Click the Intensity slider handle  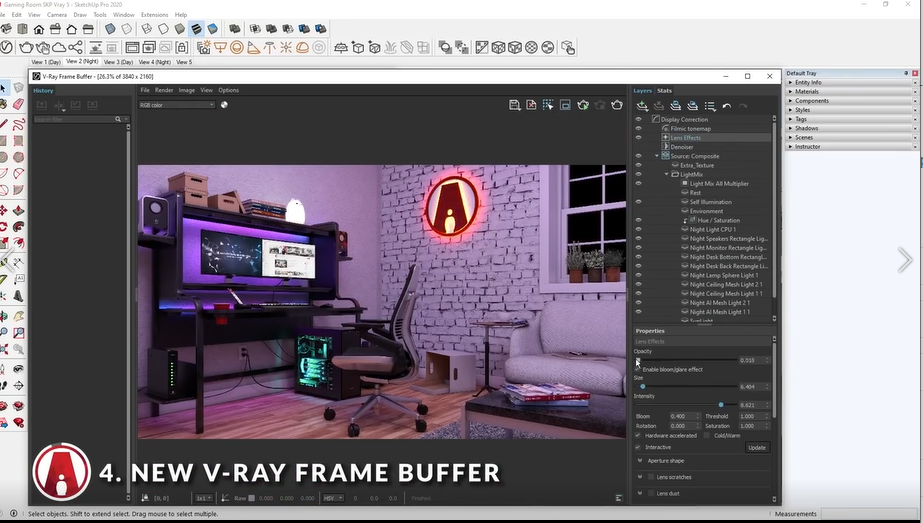point(721,405)
